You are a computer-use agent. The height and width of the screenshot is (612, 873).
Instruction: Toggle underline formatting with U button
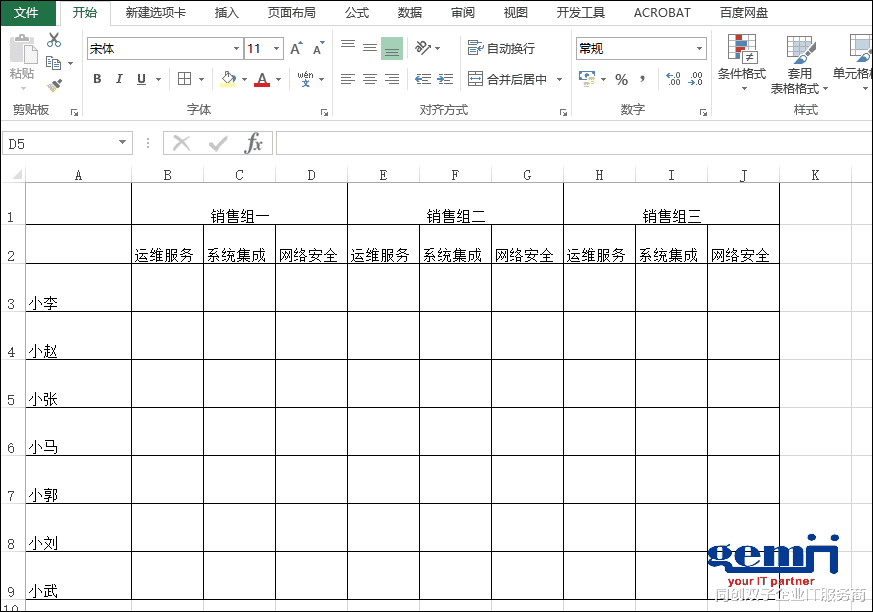pyautogui.click(x=140, y=78)
